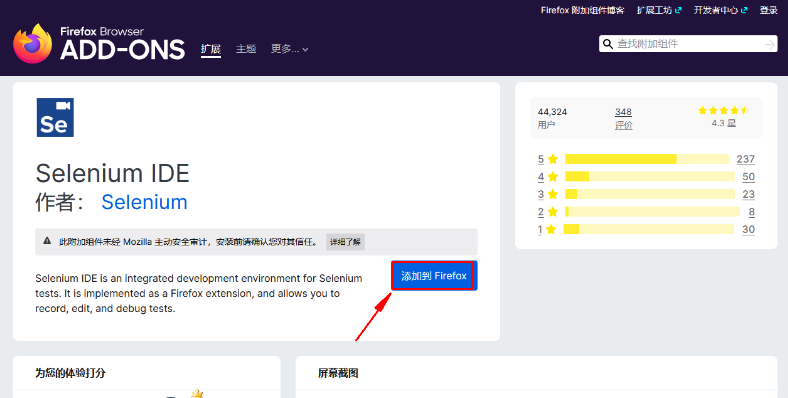This screenshot has height=398, width=788.
Task: Open the 扩展工坊 link
Action: pyautogui.click(x=659, y=10)
